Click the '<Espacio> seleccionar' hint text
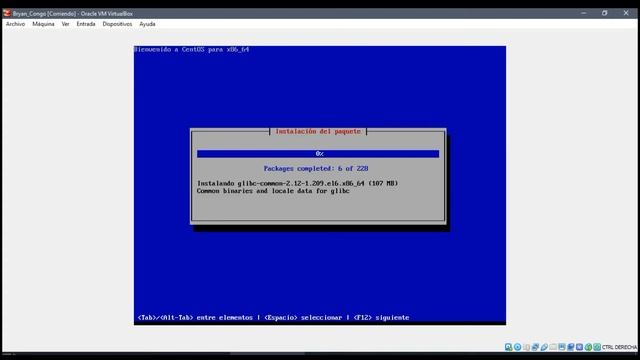640x360 pixels. point(303,318)
